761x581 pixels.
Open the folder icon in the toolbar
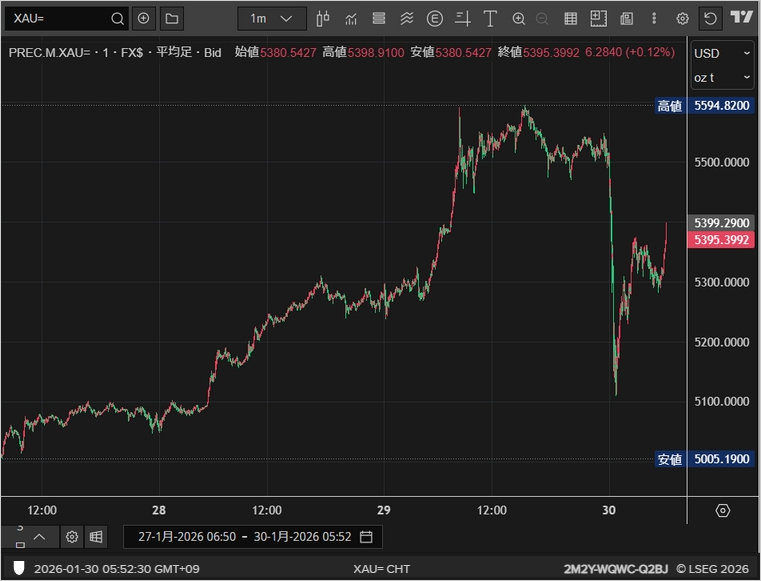pos(171,18)
